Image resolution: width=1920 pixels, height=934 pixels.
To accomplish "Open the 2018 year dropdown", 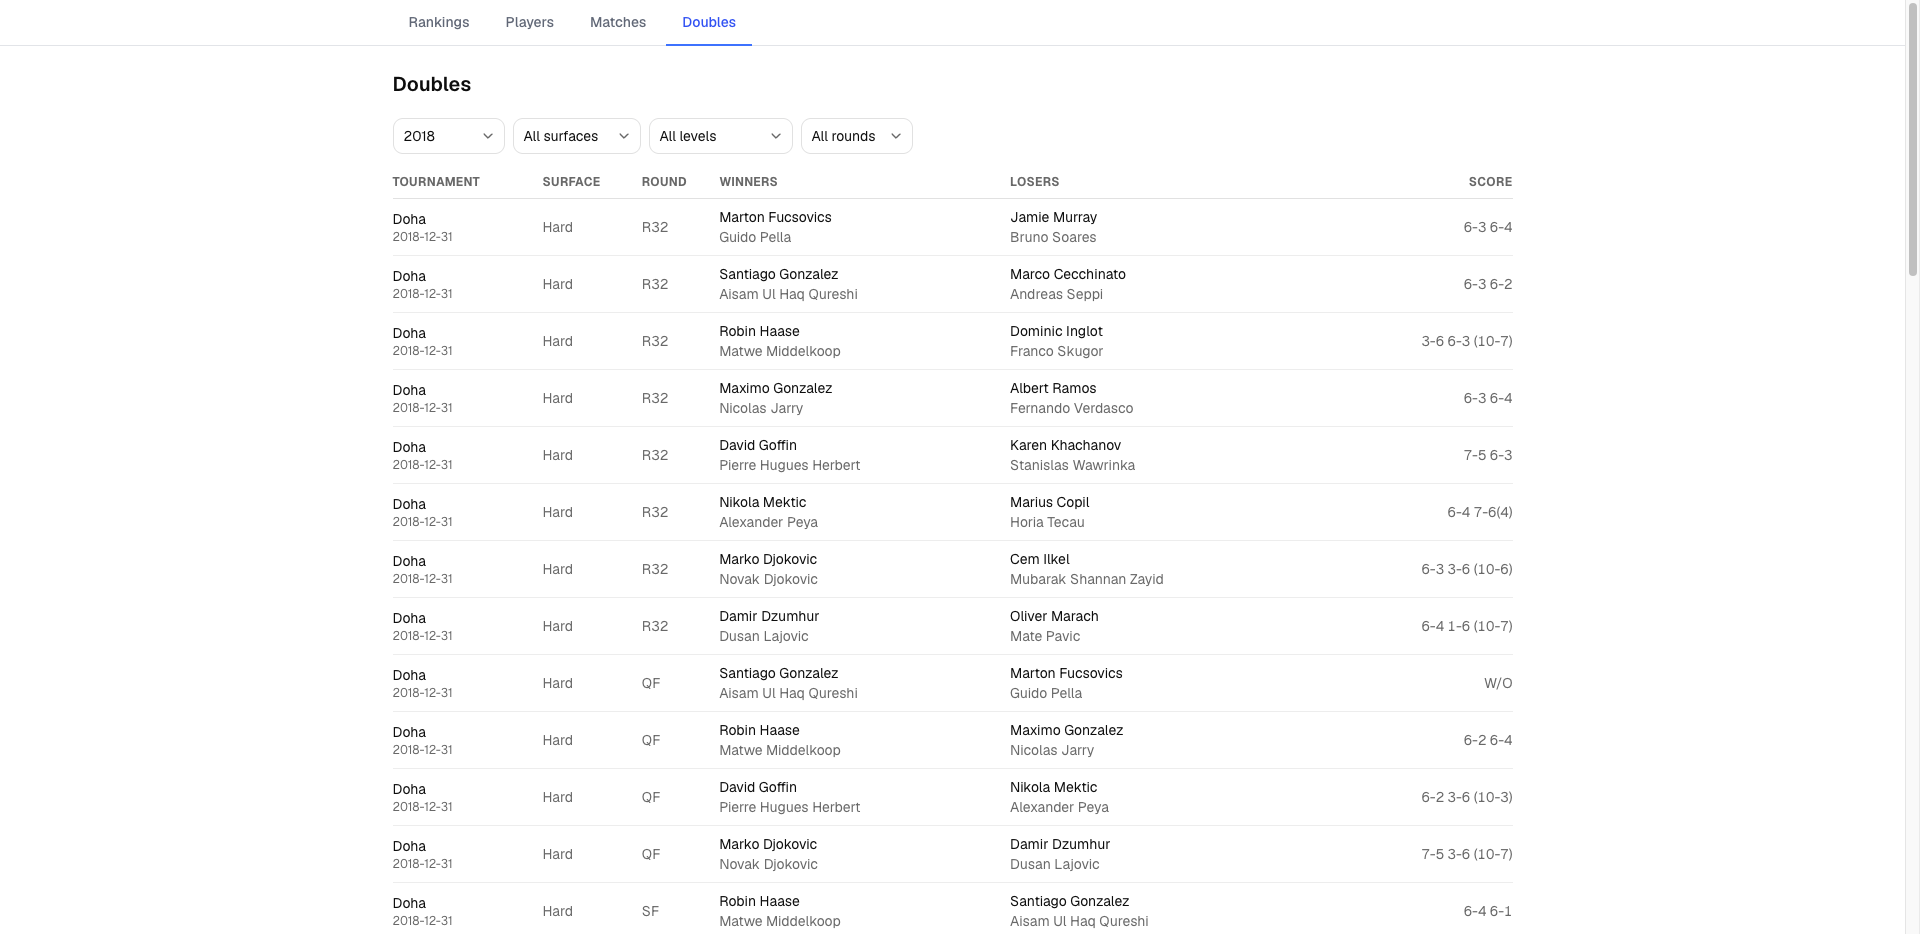I will pyautogui.click(x=448, y=136).
